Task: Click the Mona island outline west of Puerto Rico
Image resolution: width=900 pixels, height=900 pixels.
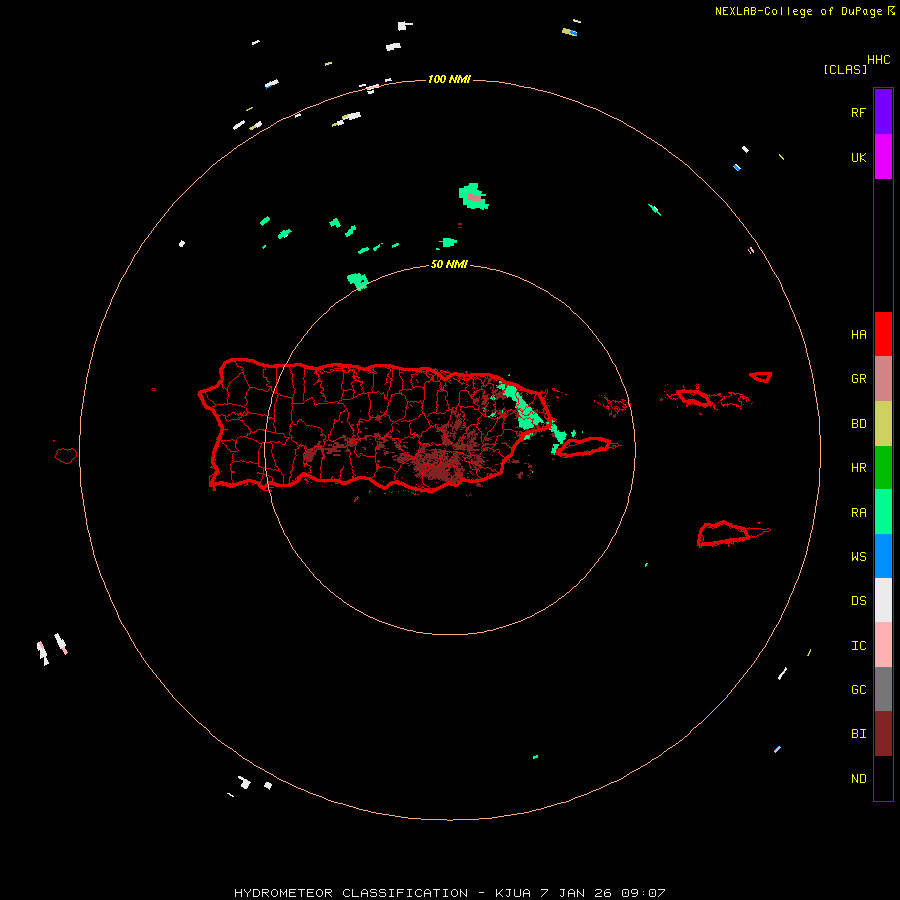Action: tap(66, 456)
